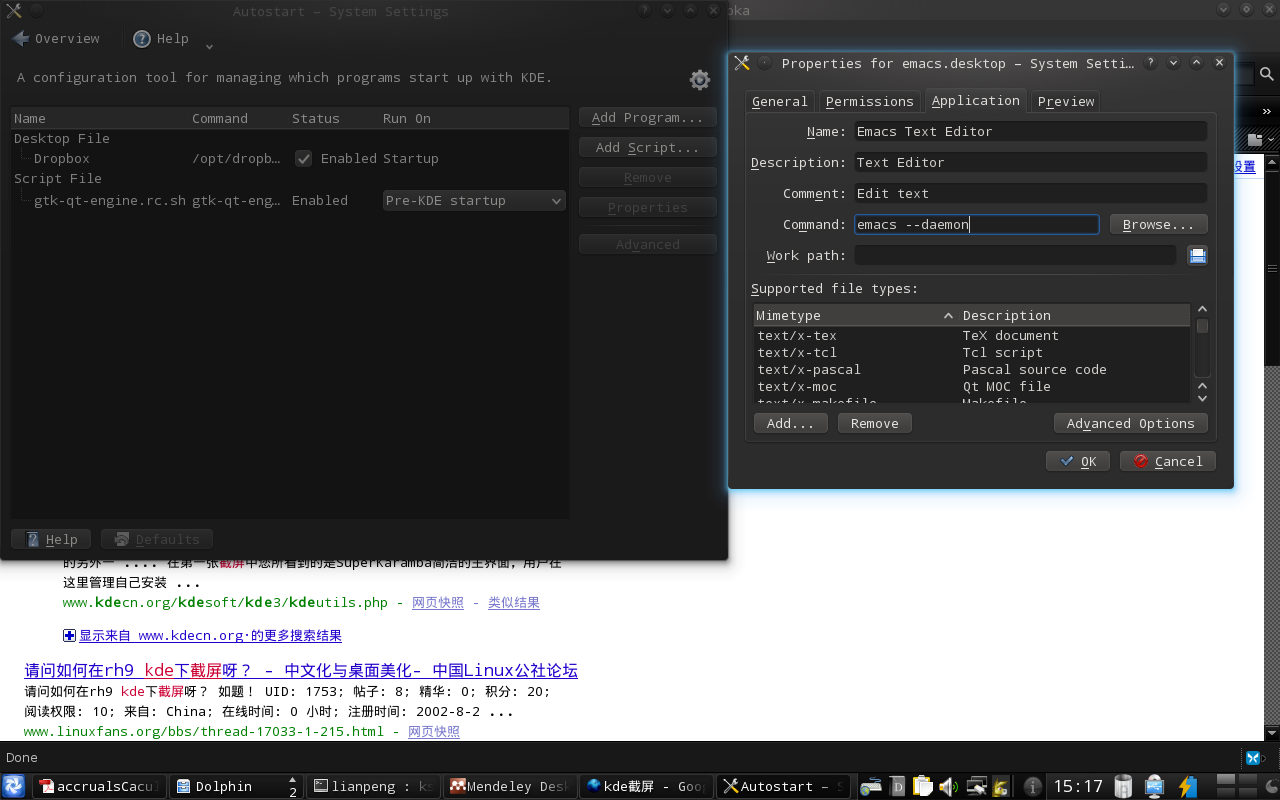1280x800 pixels.
Task: Expand the toolbar overflow chevron beside Help
Action: click(x=209, y=46)
